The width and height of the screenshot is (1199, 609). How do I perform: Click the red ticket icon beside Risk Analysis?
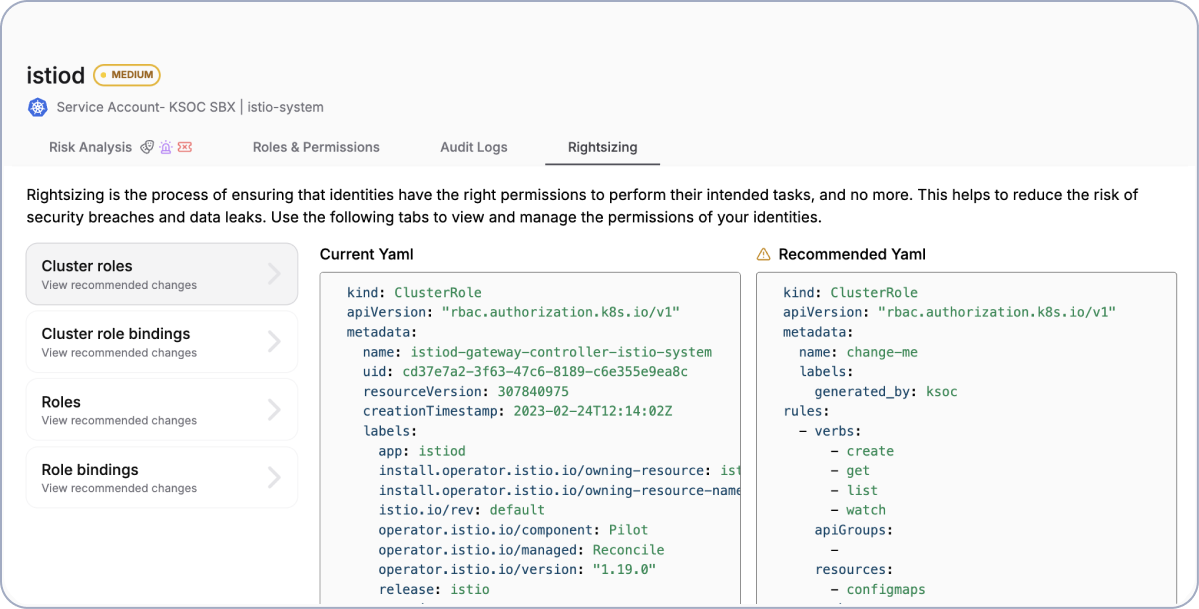click(184, 147)
